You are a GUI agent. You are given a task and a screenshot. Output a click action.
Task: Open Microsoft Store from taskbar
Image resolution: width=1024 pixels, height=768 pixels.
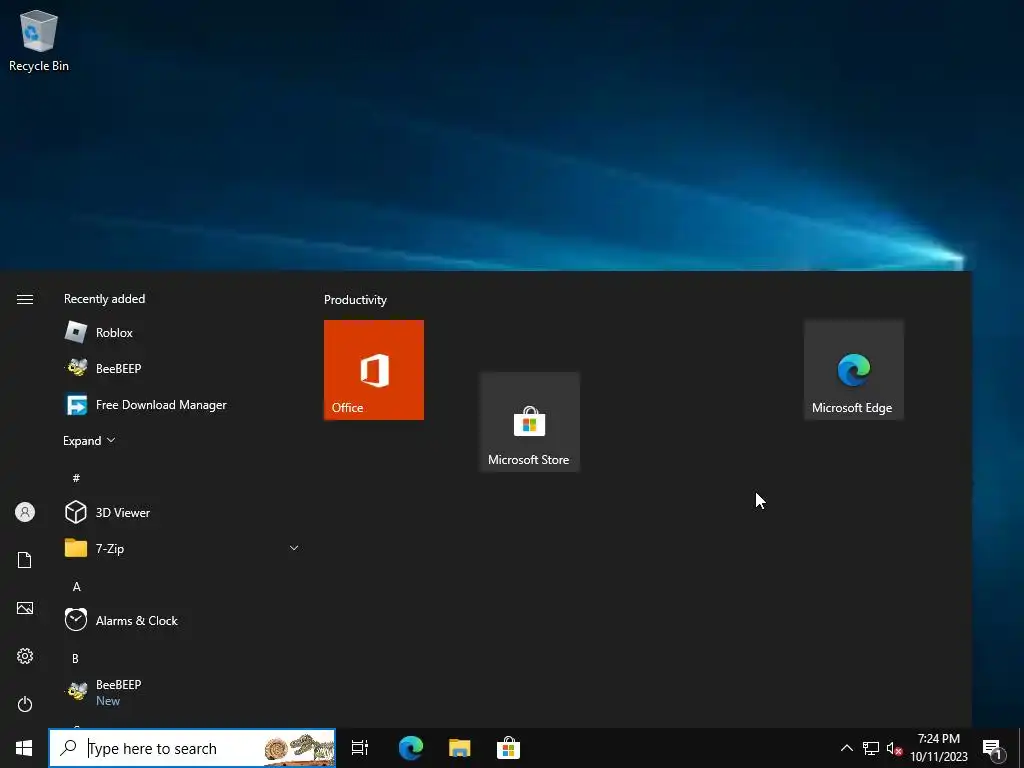pyautogui.click(x=508, y=748)
